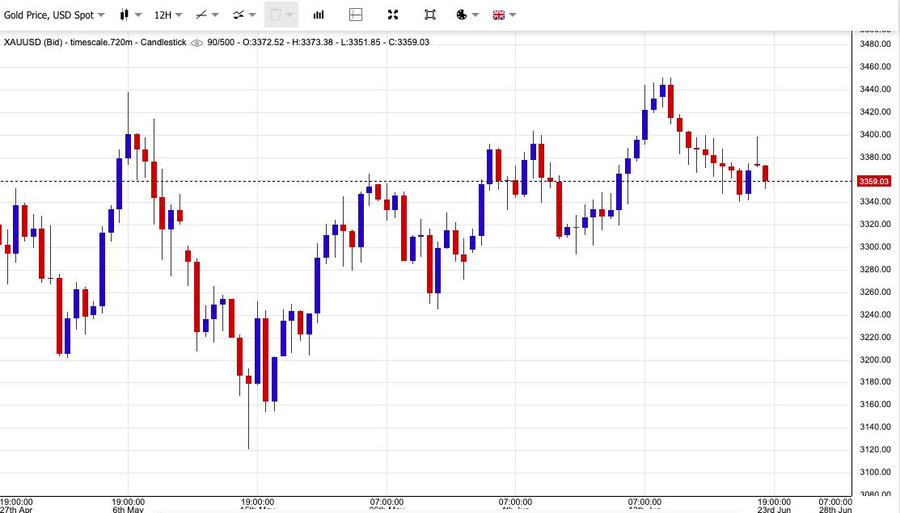Click the greyed-out magnet tool button
This screenshot has width=900, height=513.
point(281,15)
